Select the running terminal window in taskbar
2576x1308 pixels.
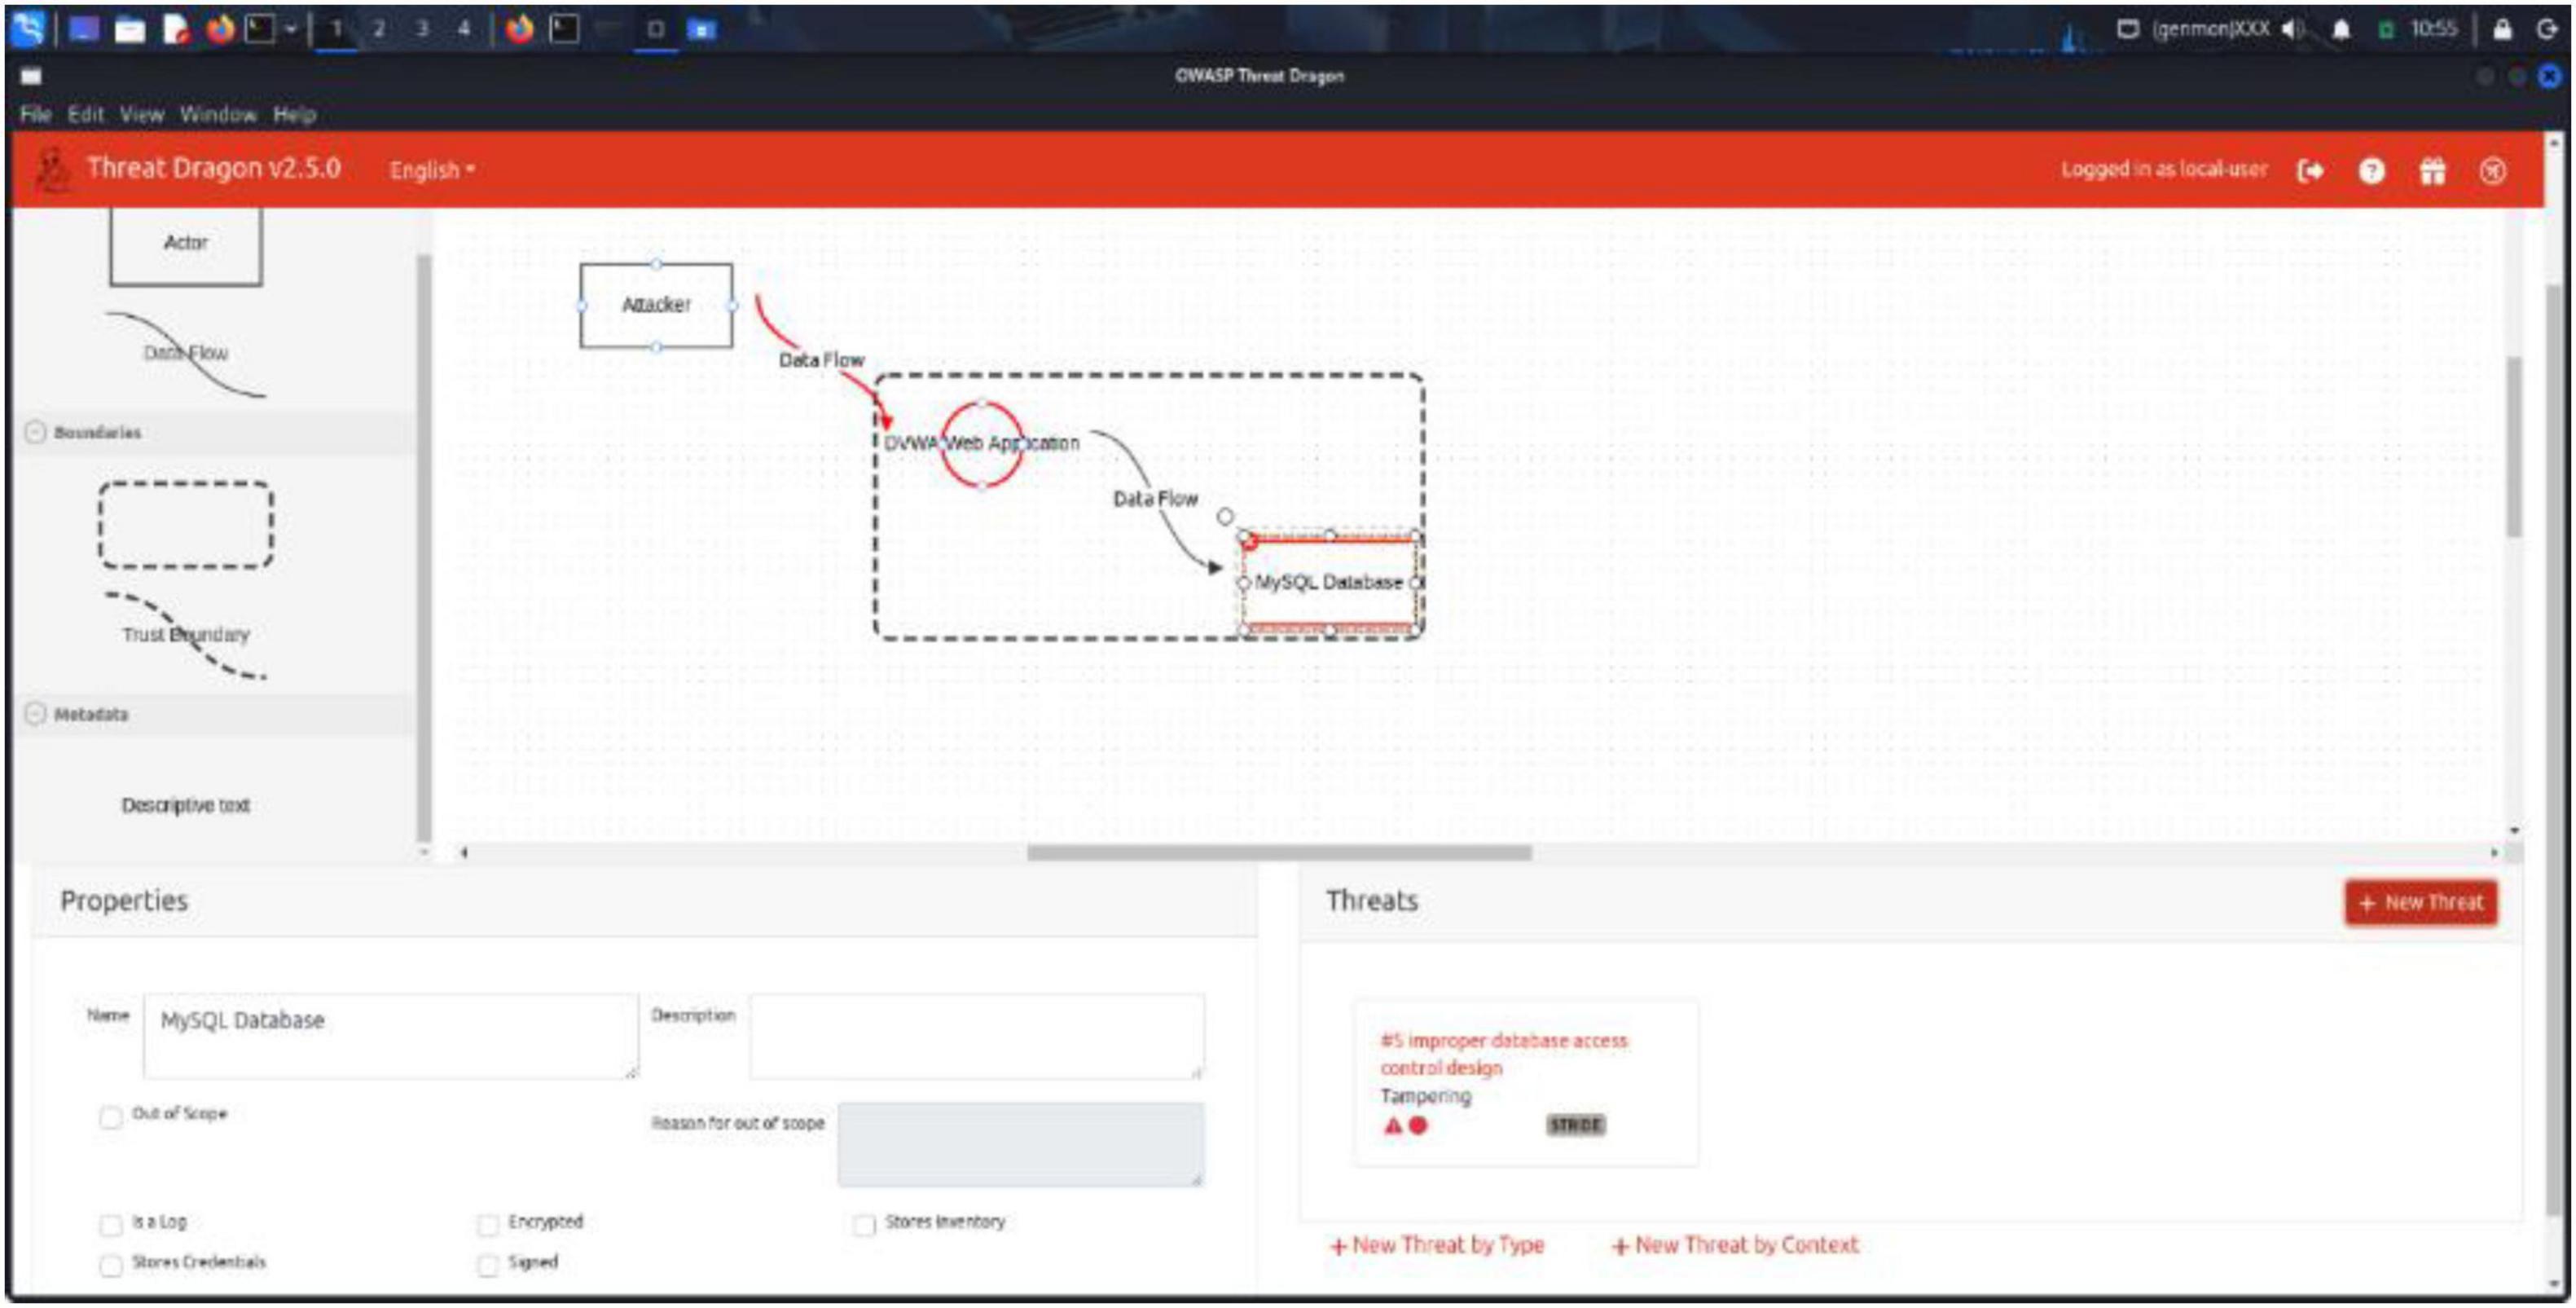pos(565,29)
